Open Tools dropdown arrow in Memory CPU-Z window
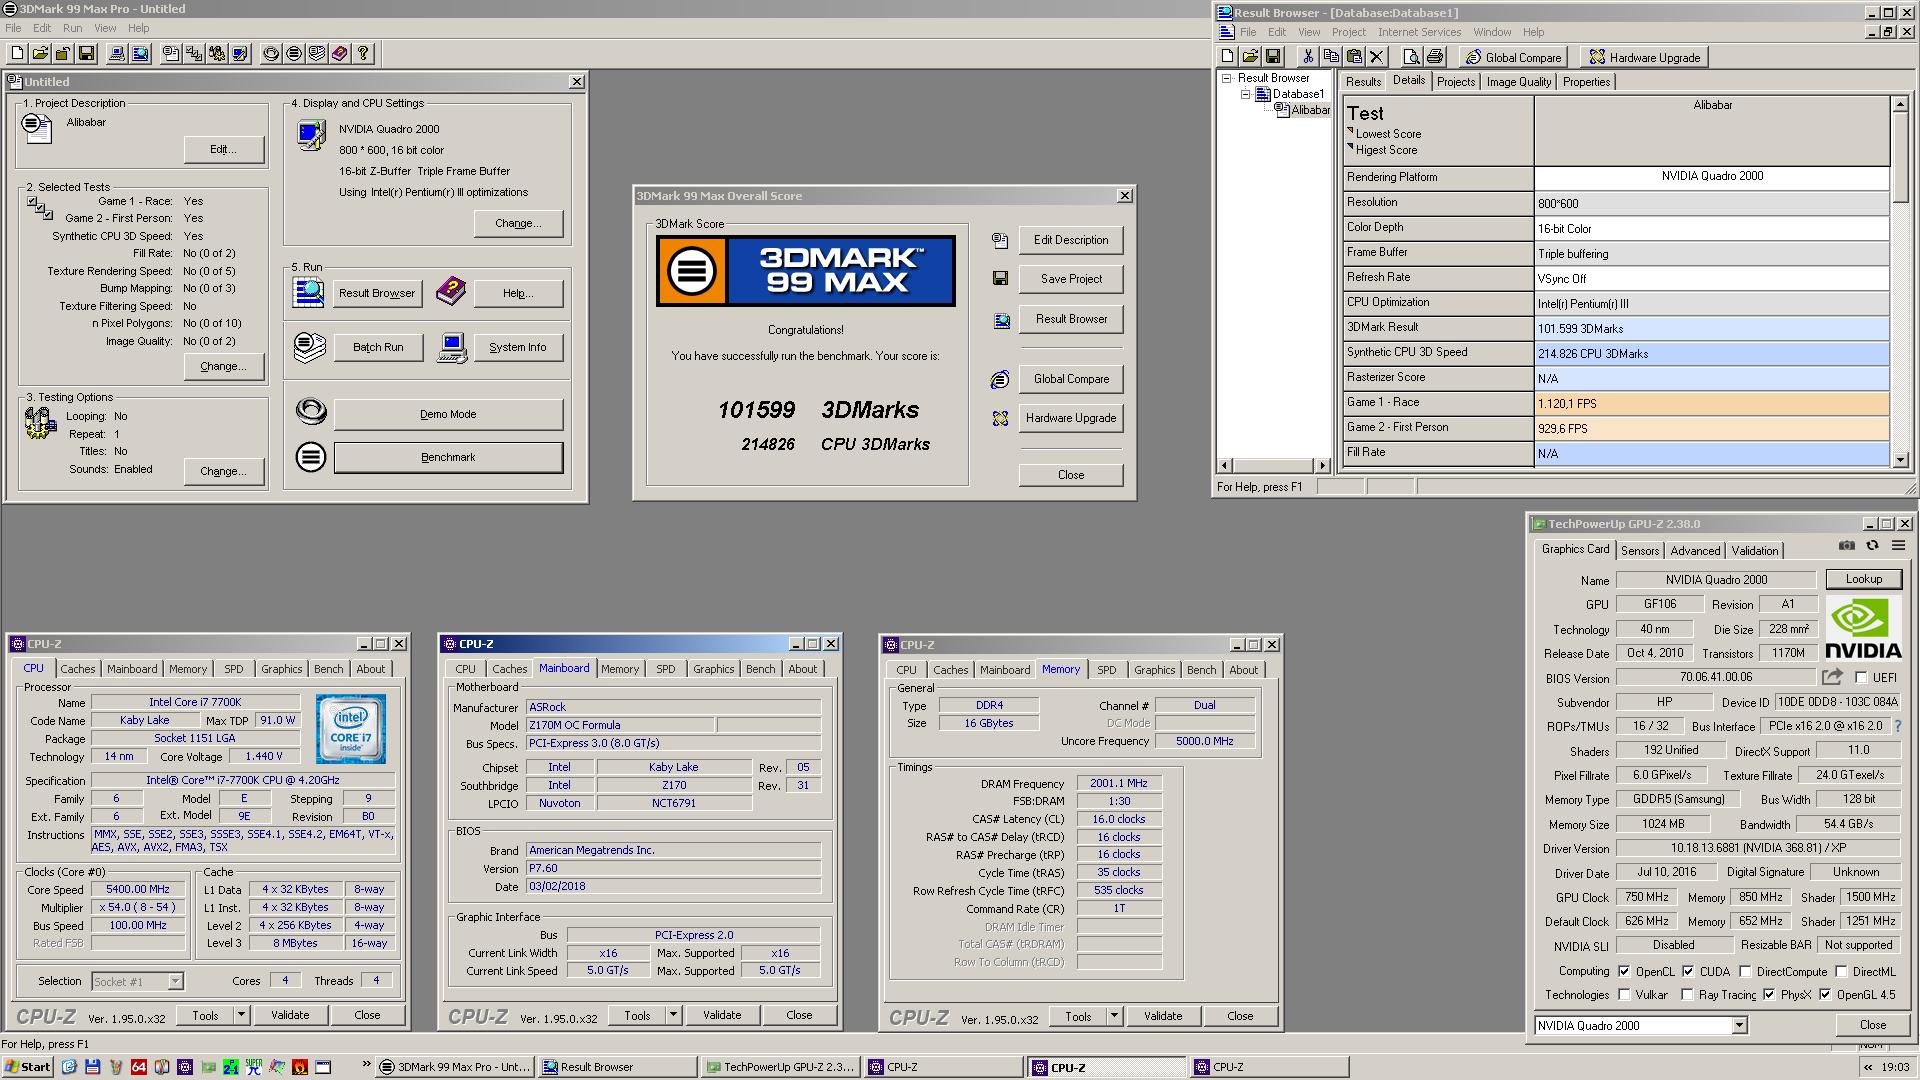 pyautogui.click(x=1114, y=1016)
